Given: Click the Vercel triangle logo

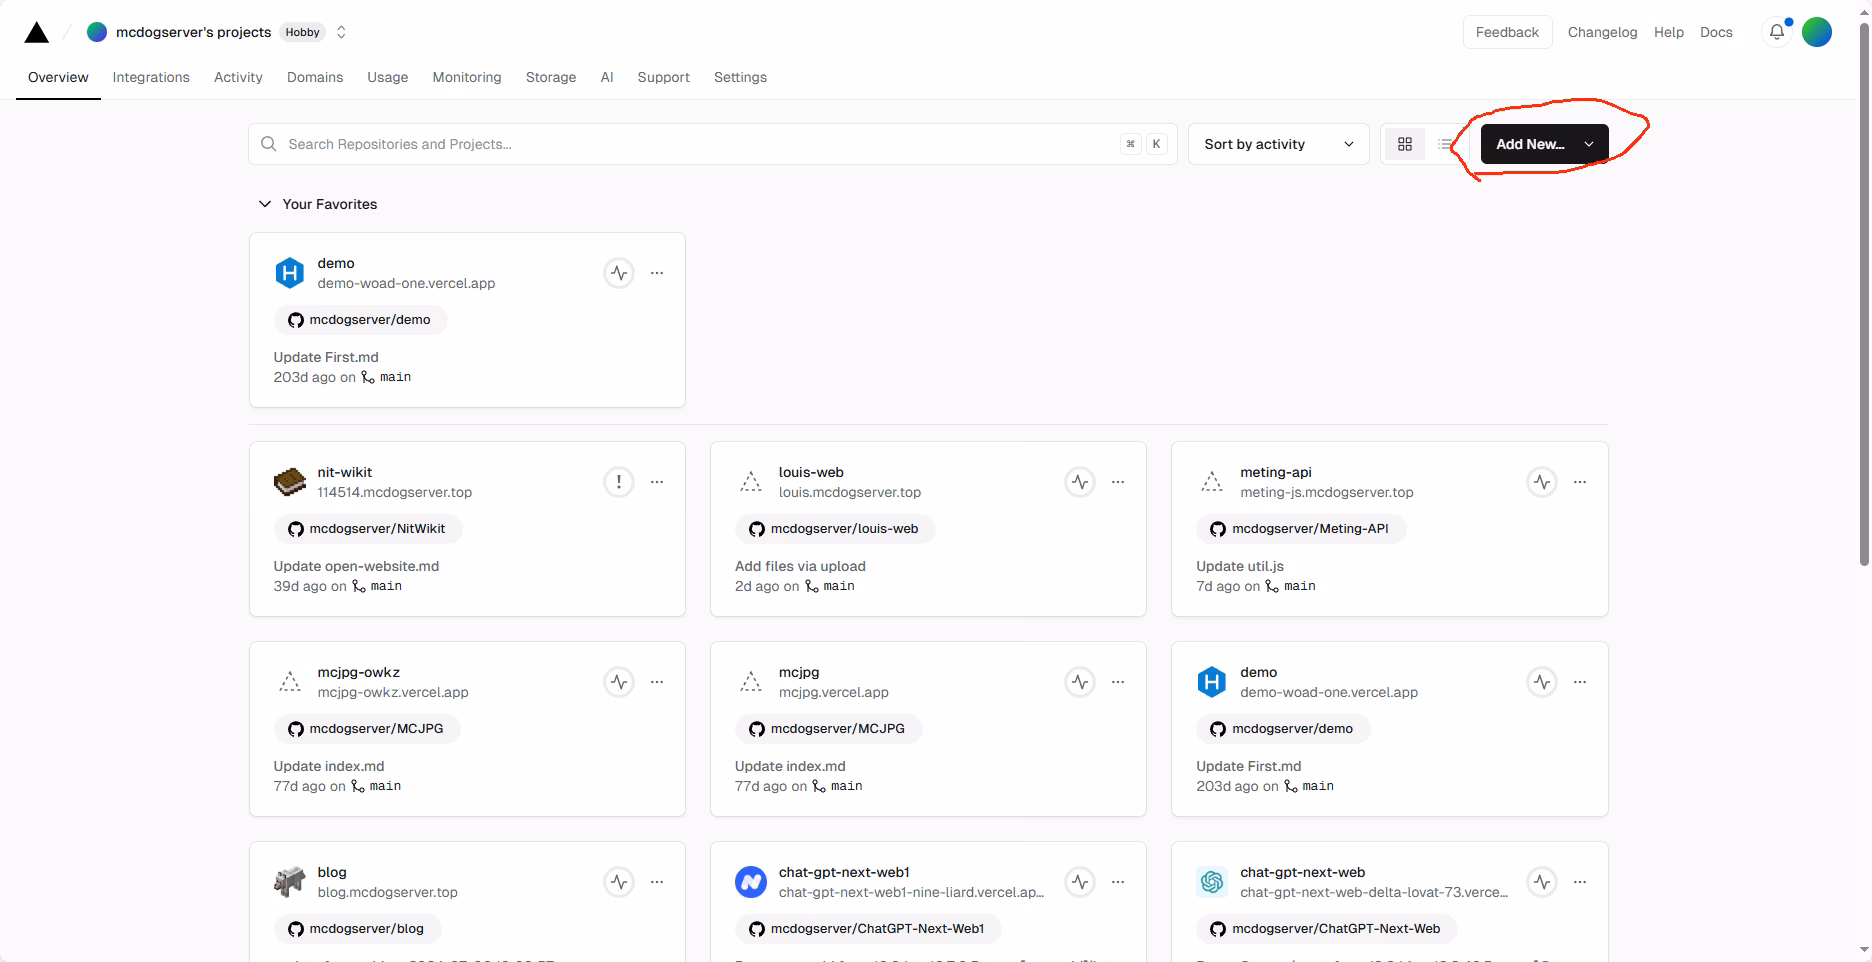Looking at the screenshot, I should click(37, 33).
